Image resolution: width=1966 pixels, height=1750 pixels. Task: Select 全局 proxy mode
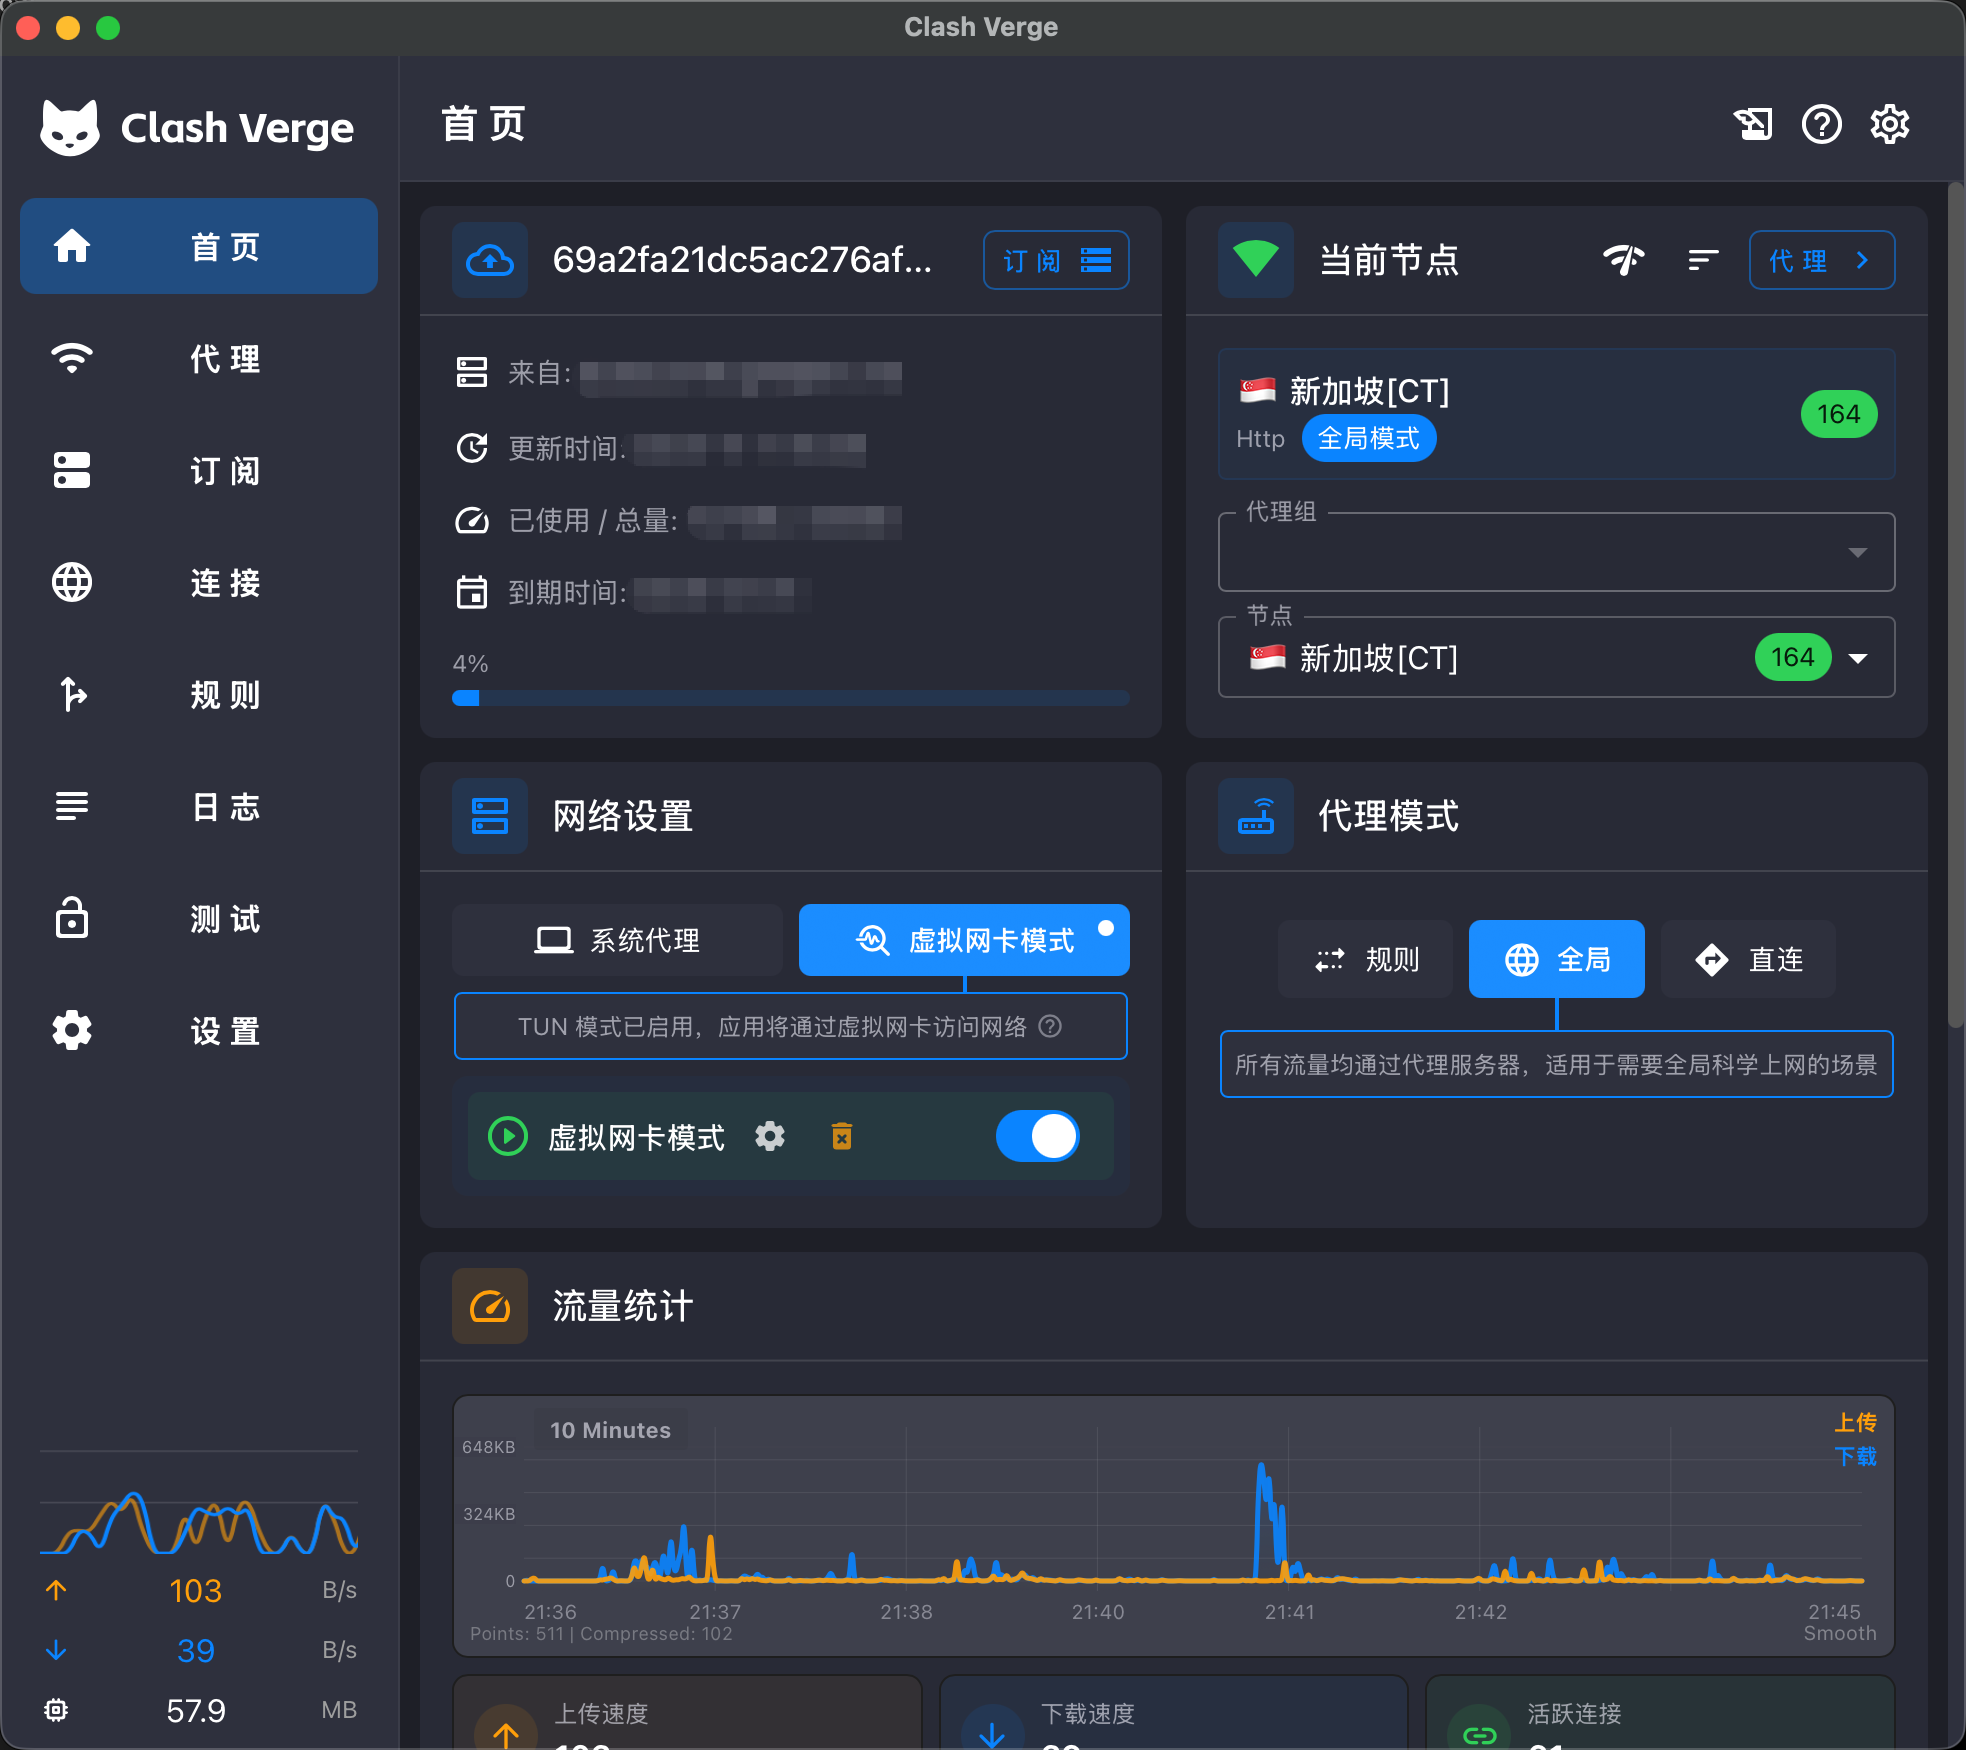click(1555, 959)
